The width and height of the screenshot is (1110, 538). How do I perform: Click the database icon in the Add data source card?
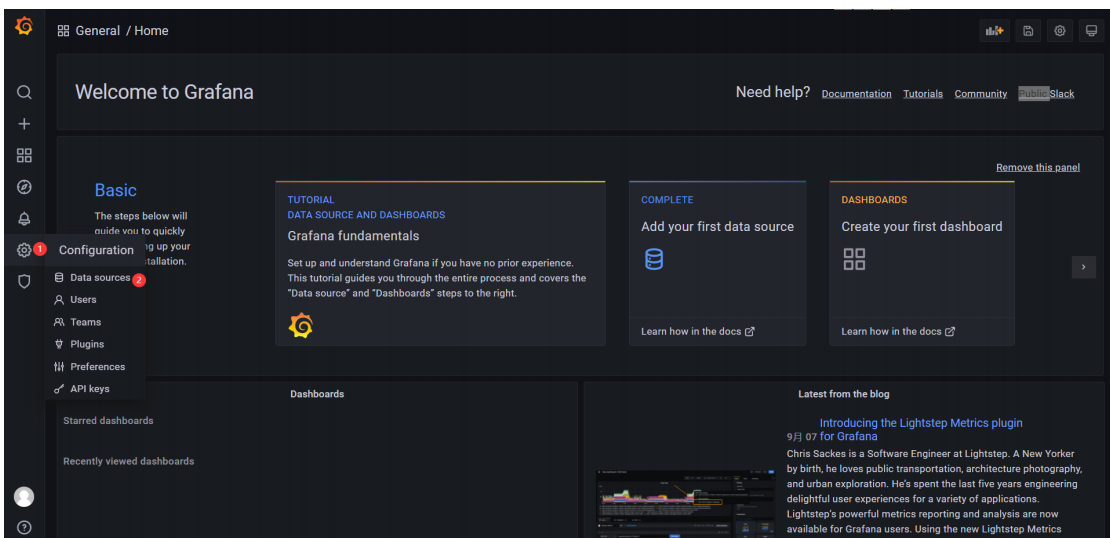654,259
